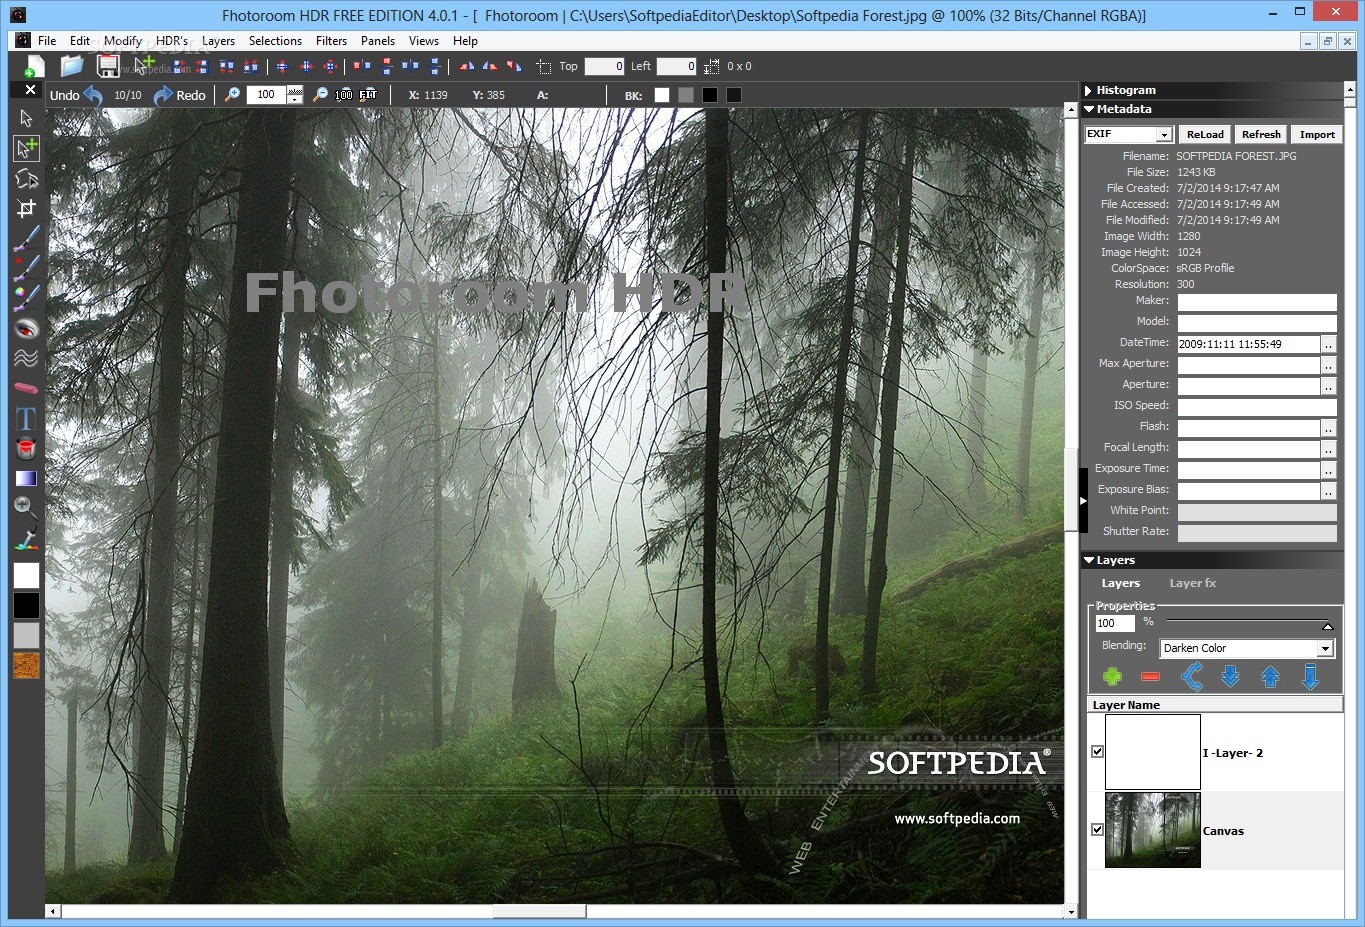Open the HDR's menu
1365x927 pixels.
[x=172, y=41]
